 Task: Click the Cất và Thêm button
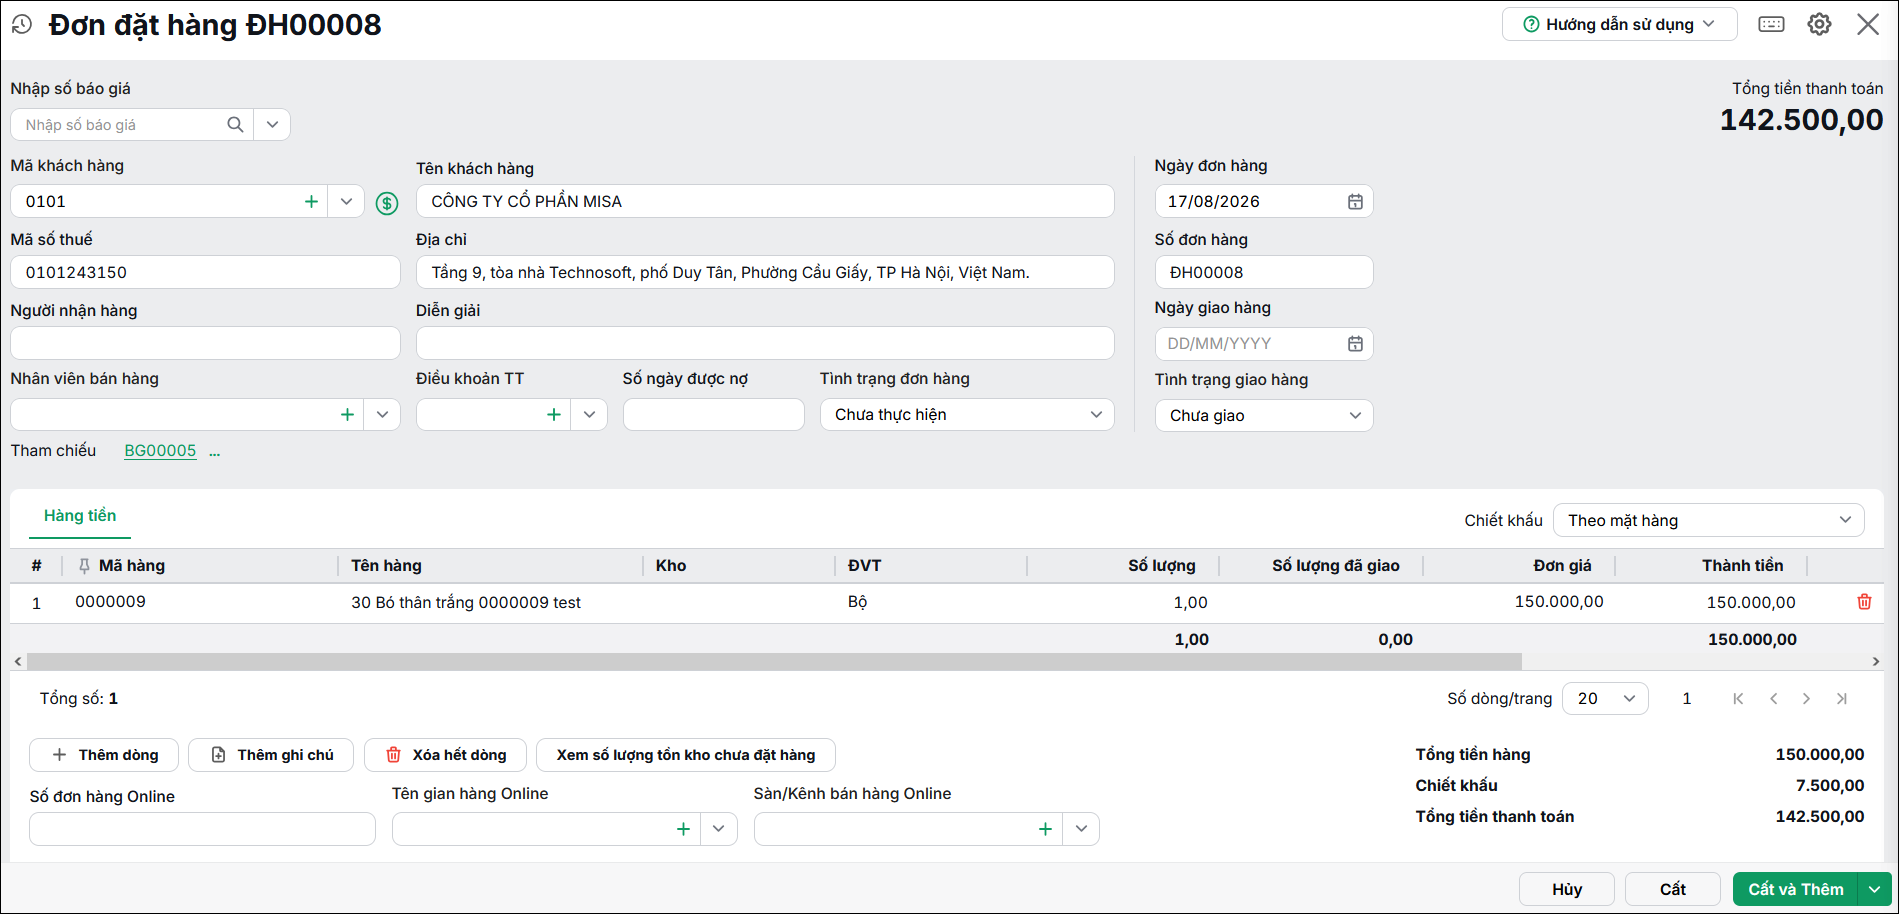pyautogui.click(x=1795, y=889)
